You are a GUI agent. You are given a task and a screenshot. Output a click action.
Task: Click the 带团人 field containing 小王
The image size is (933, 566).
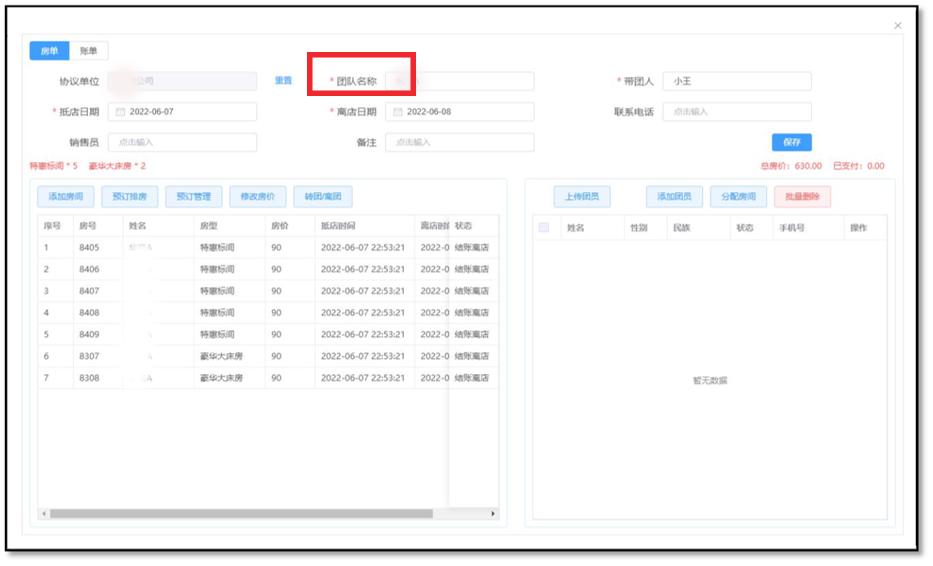(737, 81)
